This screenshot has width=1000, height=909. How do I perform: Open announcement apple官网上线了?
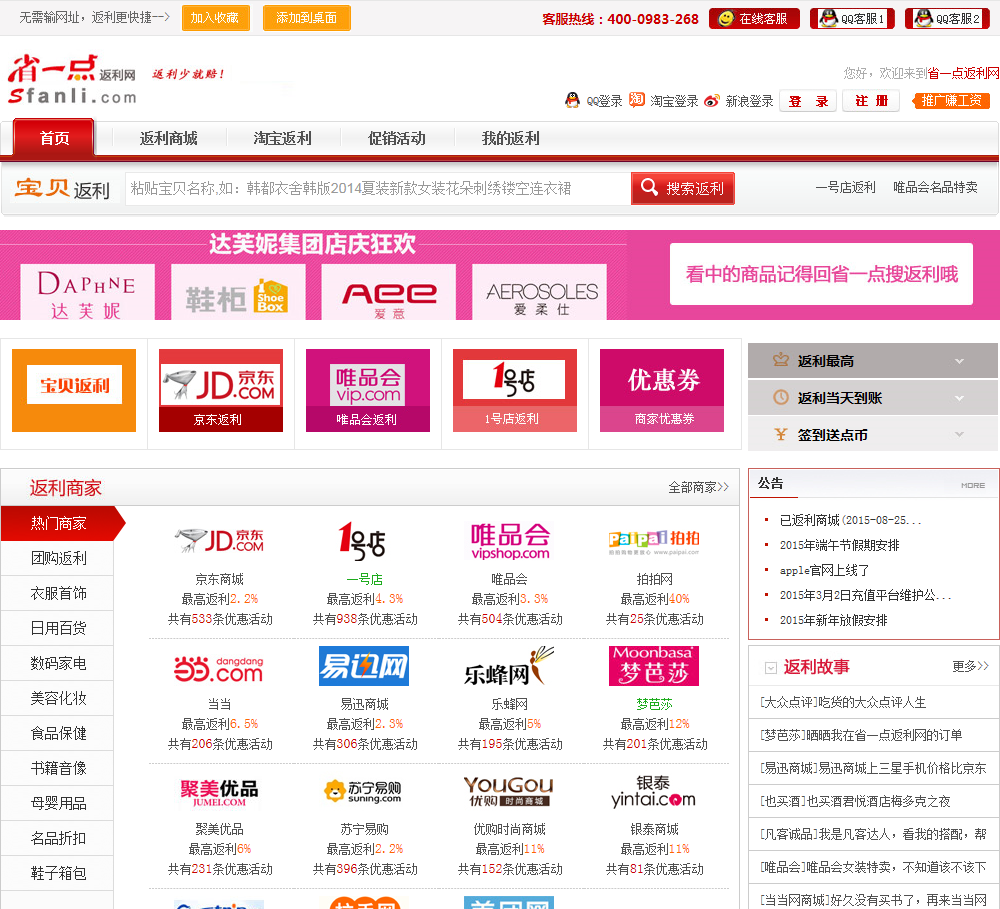point(824,570)
